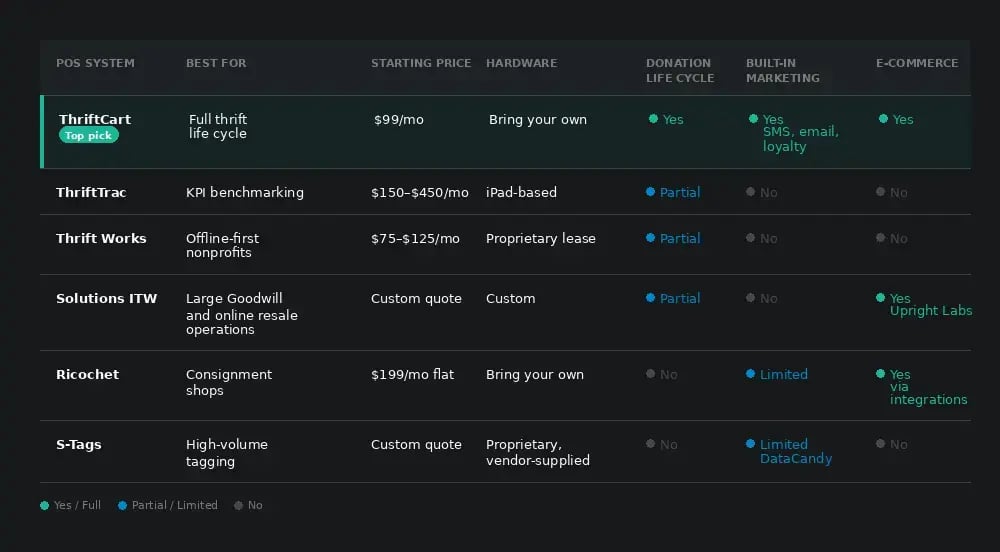Select the Solutions ITW system name
The image size is (1000, 552).
[x=107, y=298]
